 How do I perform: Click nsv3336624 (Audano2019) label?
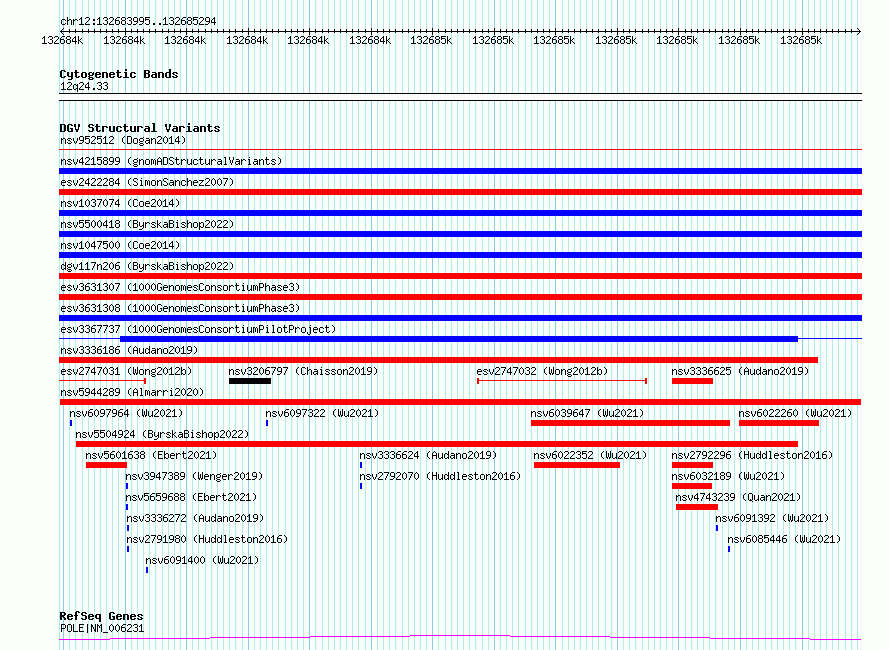point(428,455)
